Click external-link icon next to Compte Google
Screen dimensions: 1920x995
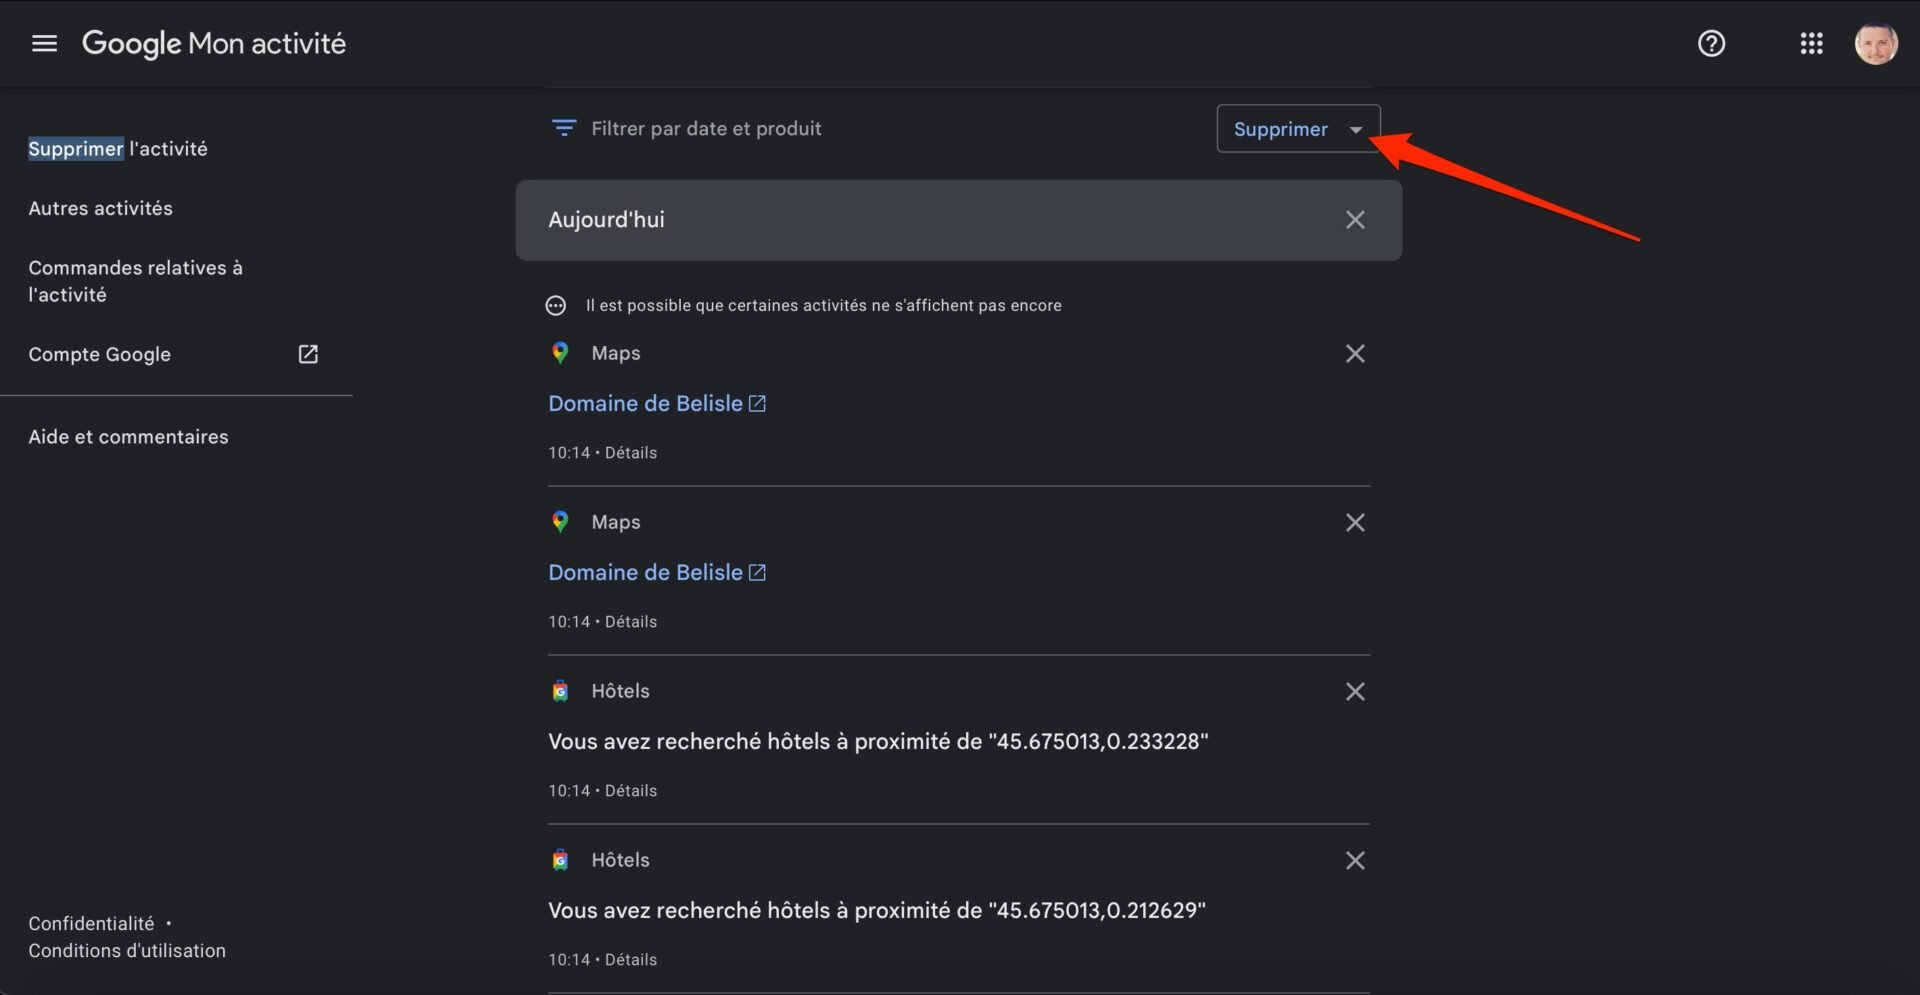[308, 354]
